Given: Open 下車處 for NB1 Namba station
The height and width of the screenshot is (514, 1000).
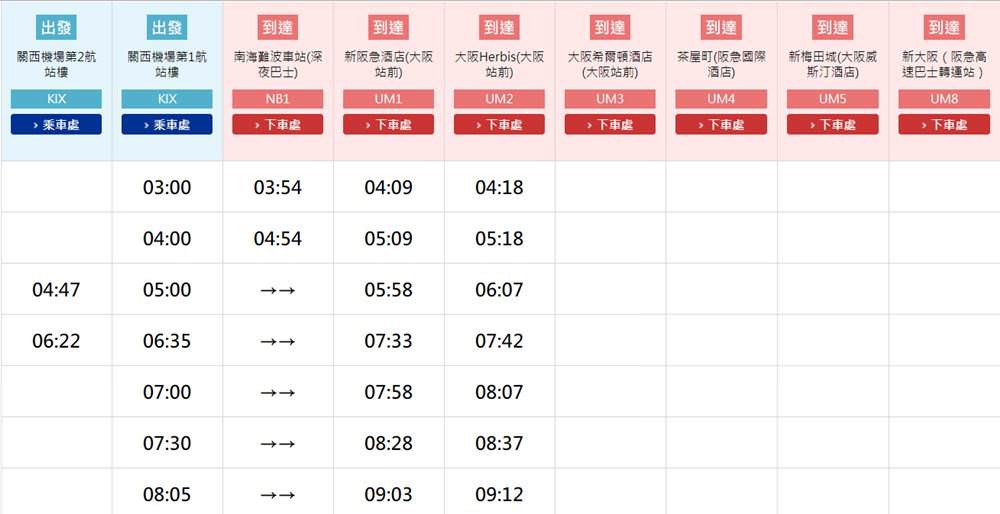Looking at the screenshot, I should coord(277,124).
